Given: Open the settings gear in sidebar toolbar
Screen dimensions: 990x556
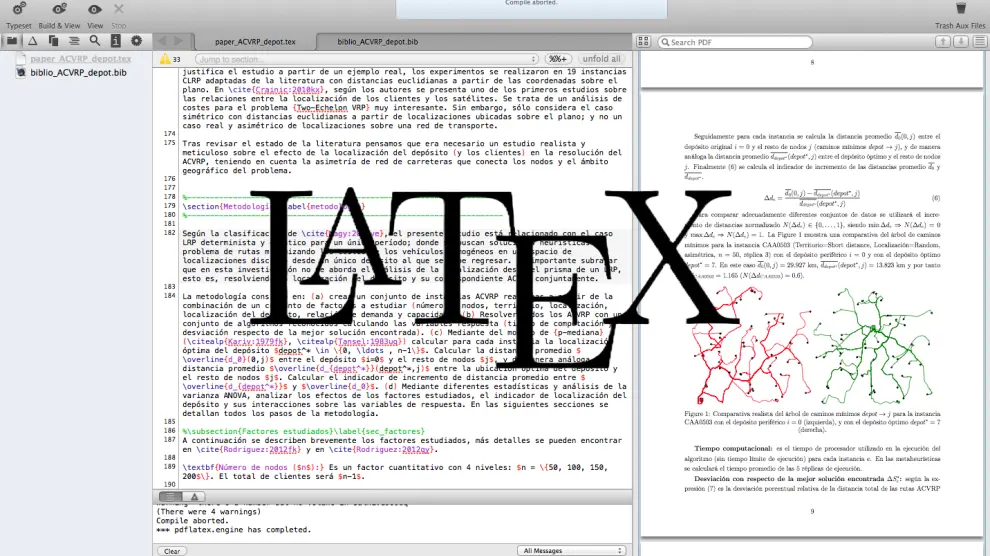Looking at the screenshot, I should click(x=137, y=41).
